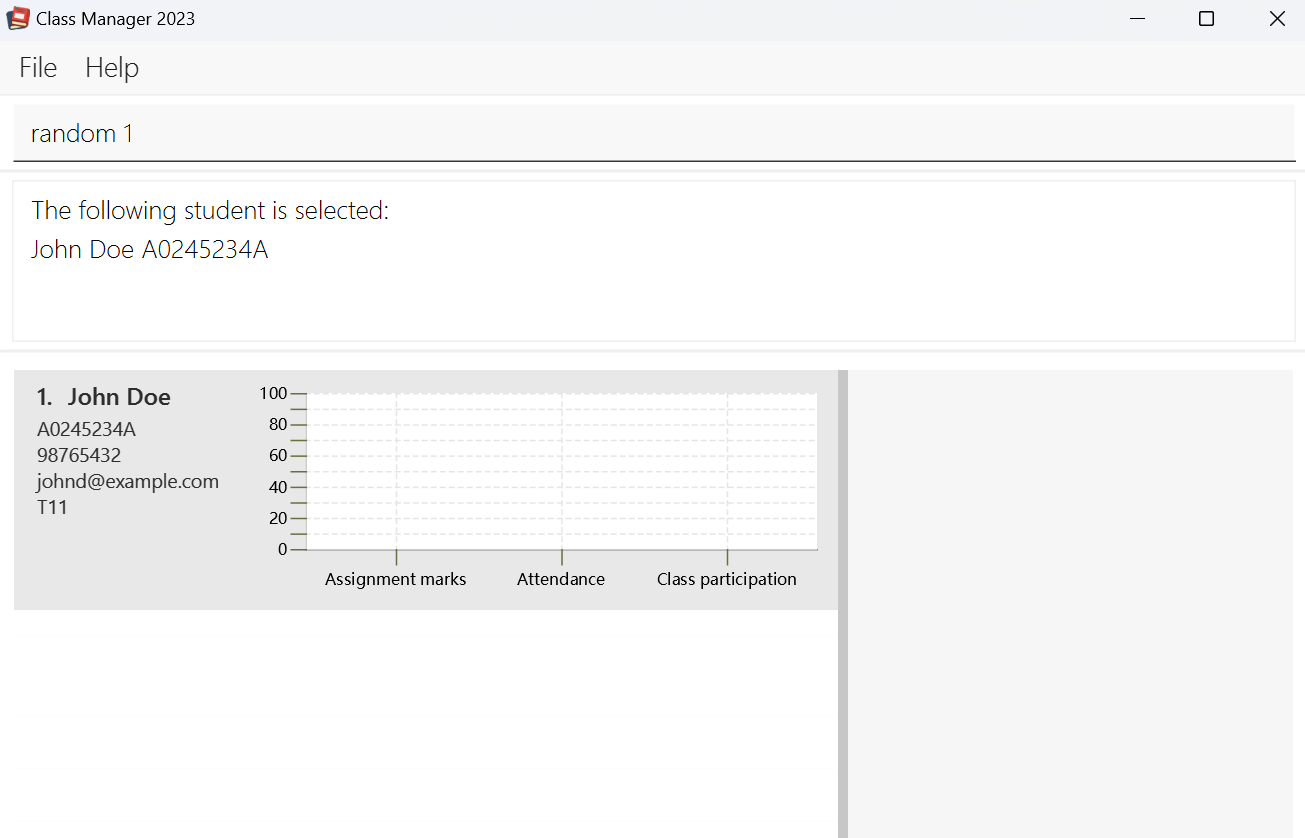Click email 'johnd@example.com'
The height and width of the screenshot is (838, 1305).
[128, 481]
